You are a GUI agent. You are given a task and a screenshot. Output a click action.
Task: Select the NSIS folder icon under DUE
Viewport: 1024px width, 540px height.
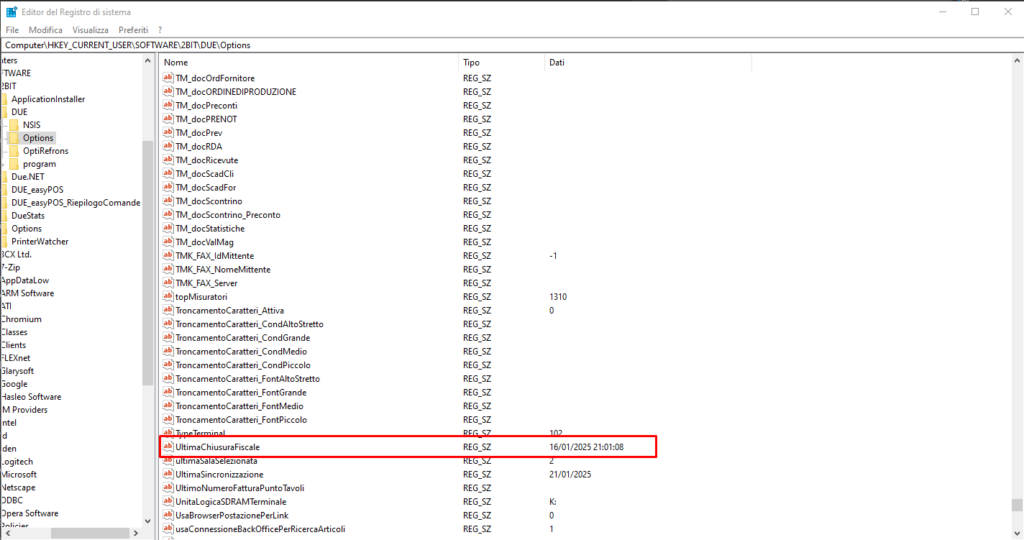point(15,125)
